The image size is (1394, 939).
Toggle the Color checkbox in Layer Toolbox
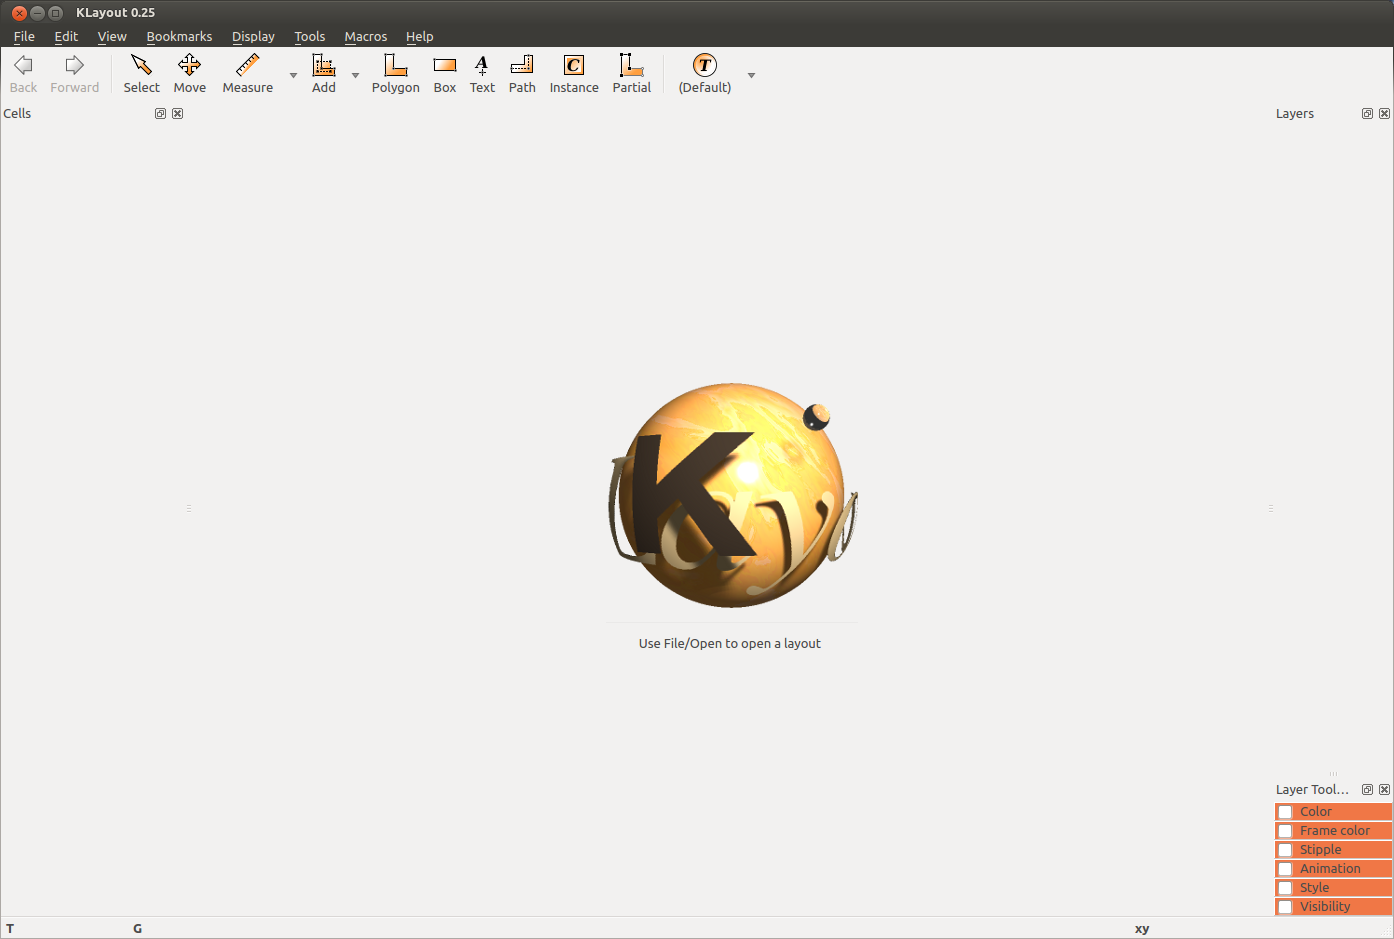[1286, 812]
